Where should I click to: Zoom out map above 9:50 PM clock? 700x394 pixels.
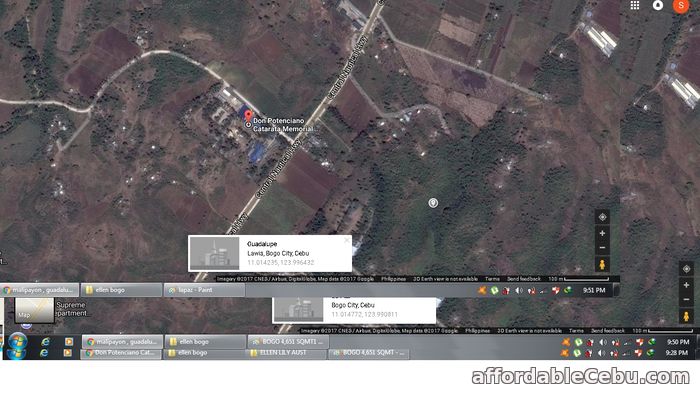coord(687,299)
